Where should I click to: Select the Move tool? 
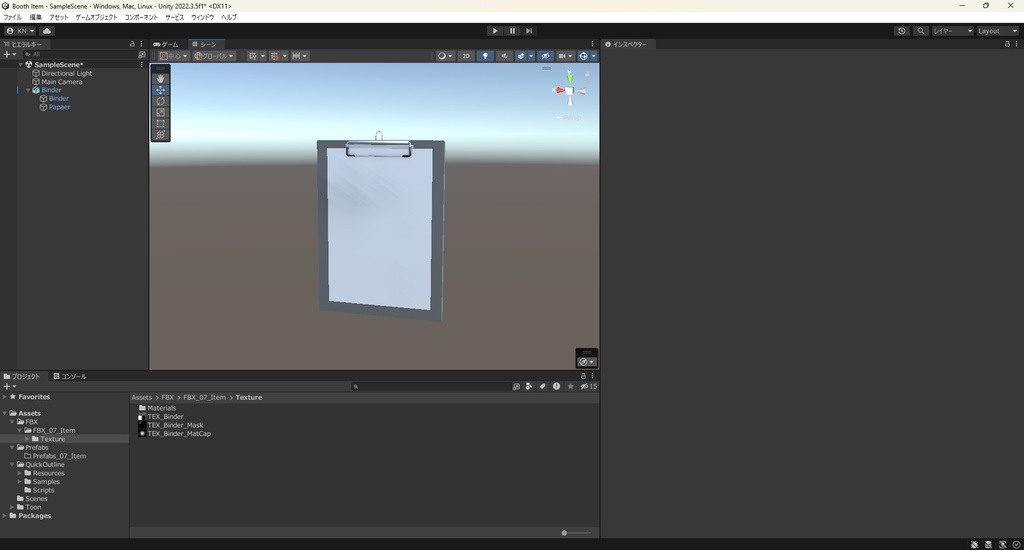(160, 89)
